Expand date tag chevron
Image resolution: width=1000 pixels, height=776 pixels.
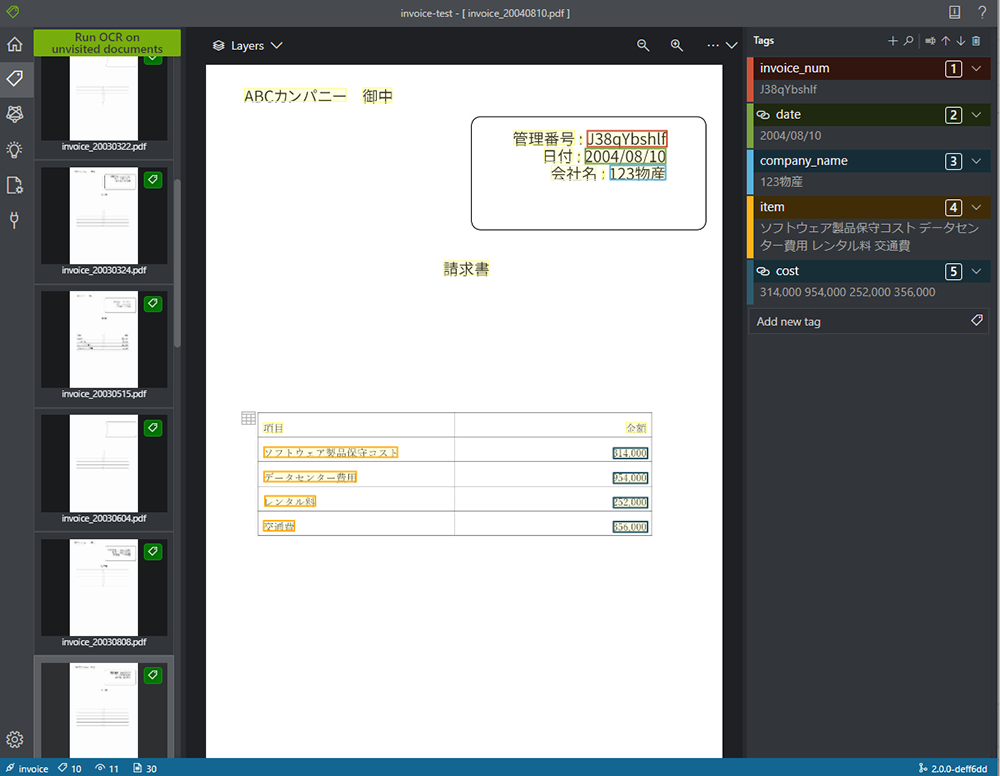point(976,115)
